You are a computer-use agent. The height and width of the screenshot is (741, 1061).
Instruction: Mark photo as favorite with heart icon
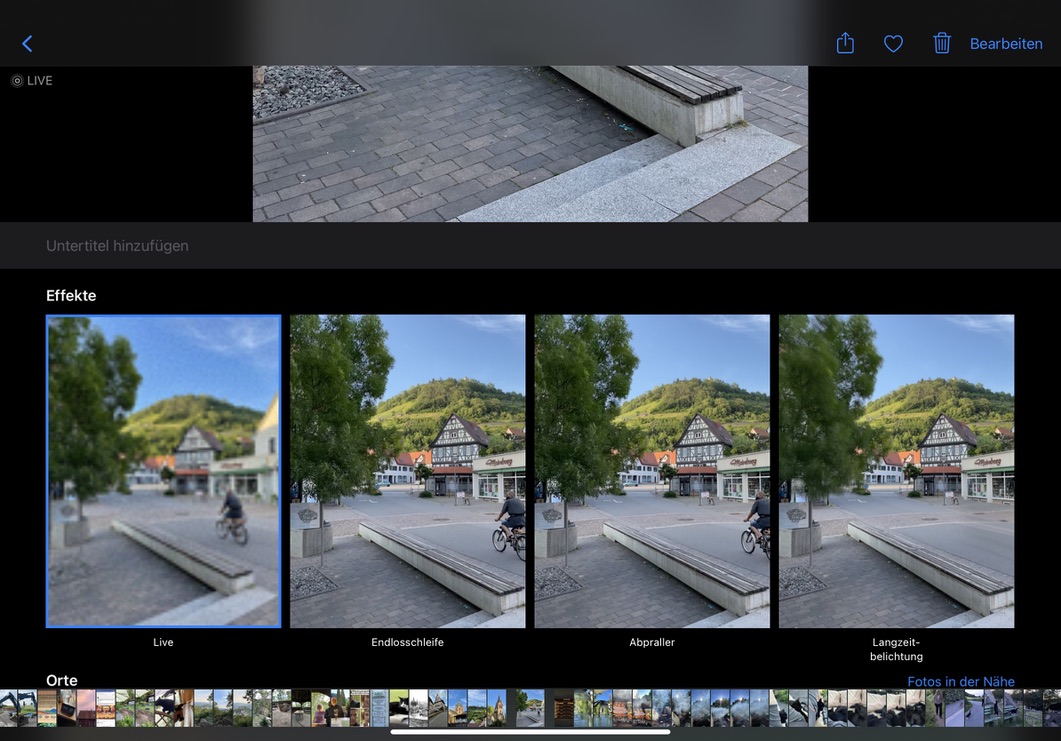click(893, 44)
